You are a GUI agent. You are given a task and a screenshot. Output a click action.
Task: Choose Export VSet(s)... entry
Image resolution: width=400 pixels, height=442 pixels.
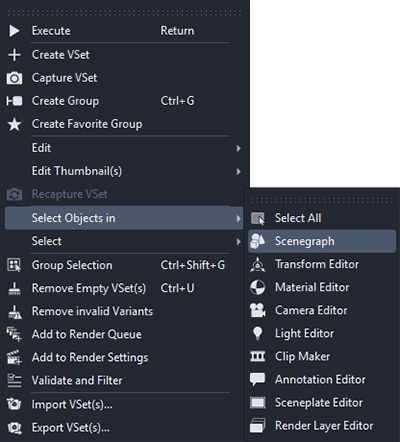click(124, 428)
